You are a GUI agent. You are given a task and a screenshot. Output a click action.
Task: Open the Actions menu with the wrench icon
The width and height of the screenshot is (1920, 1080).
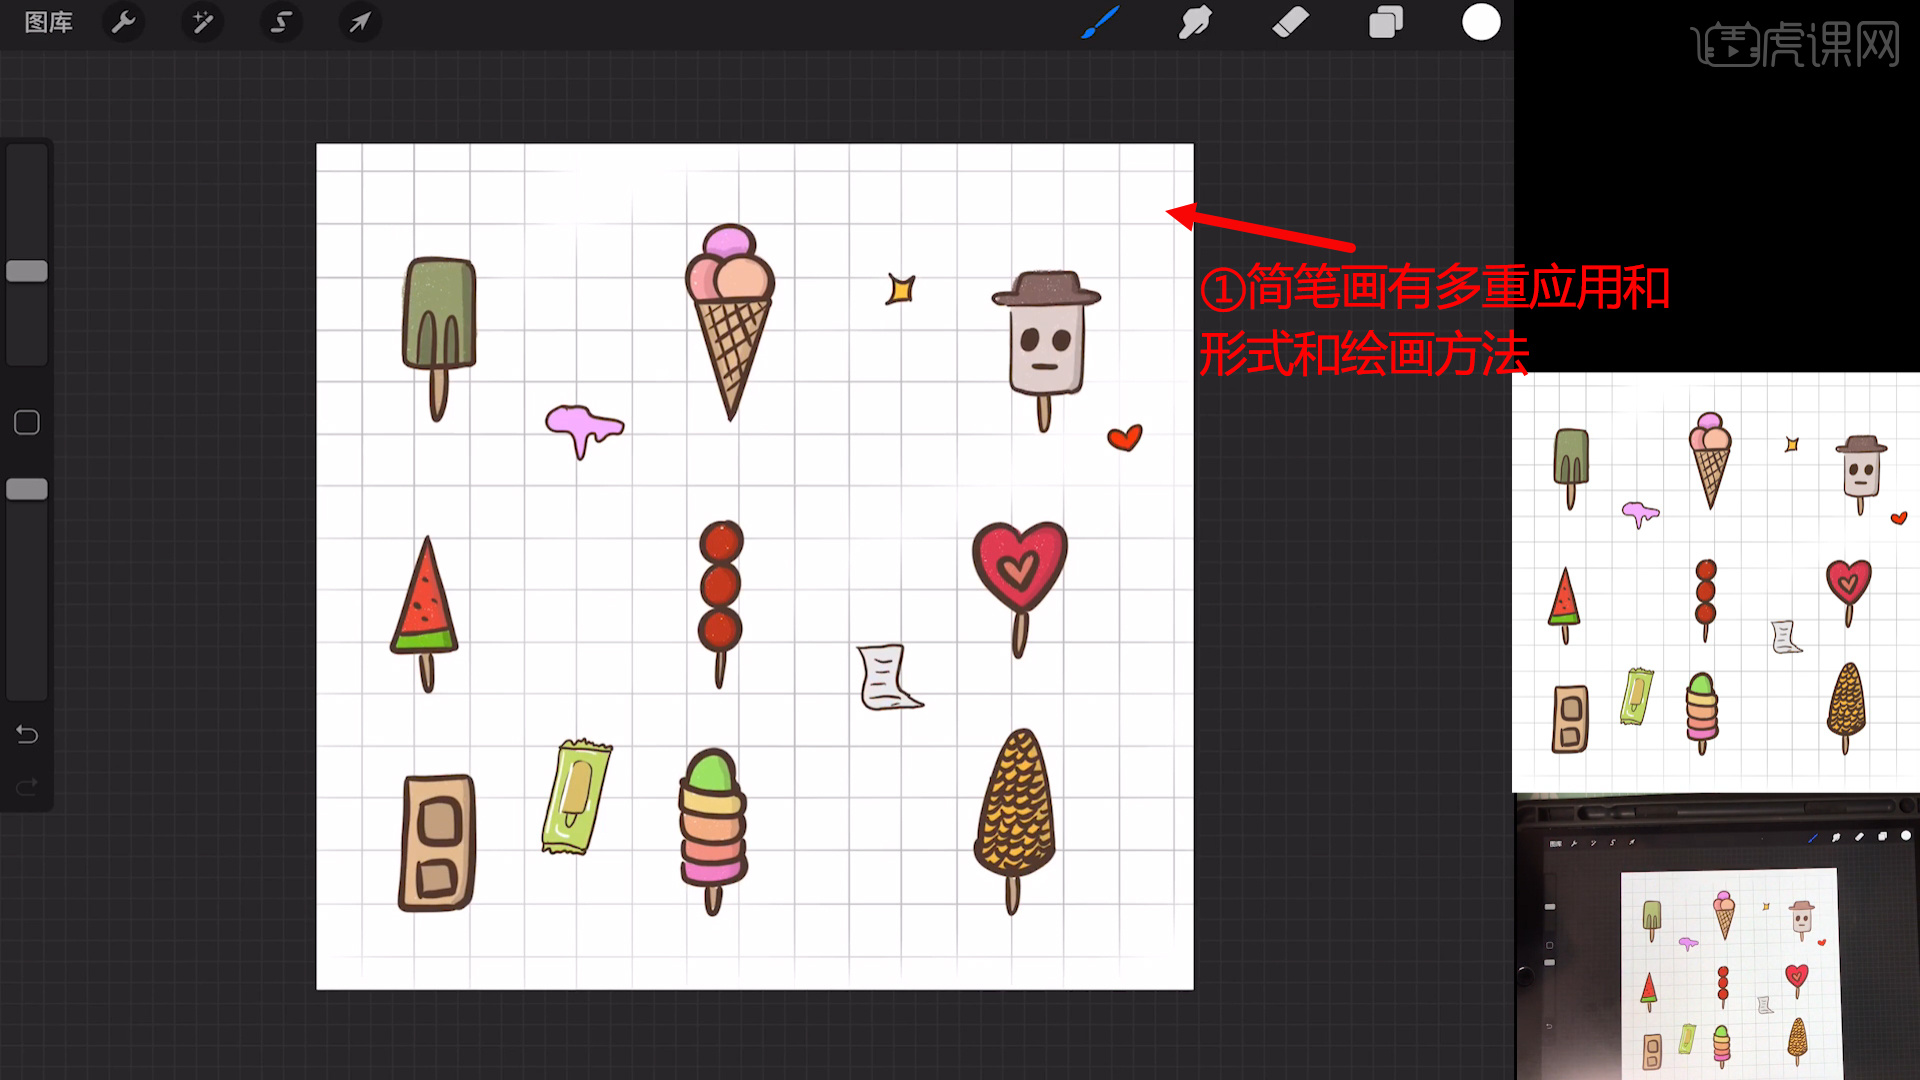point(123,22)
